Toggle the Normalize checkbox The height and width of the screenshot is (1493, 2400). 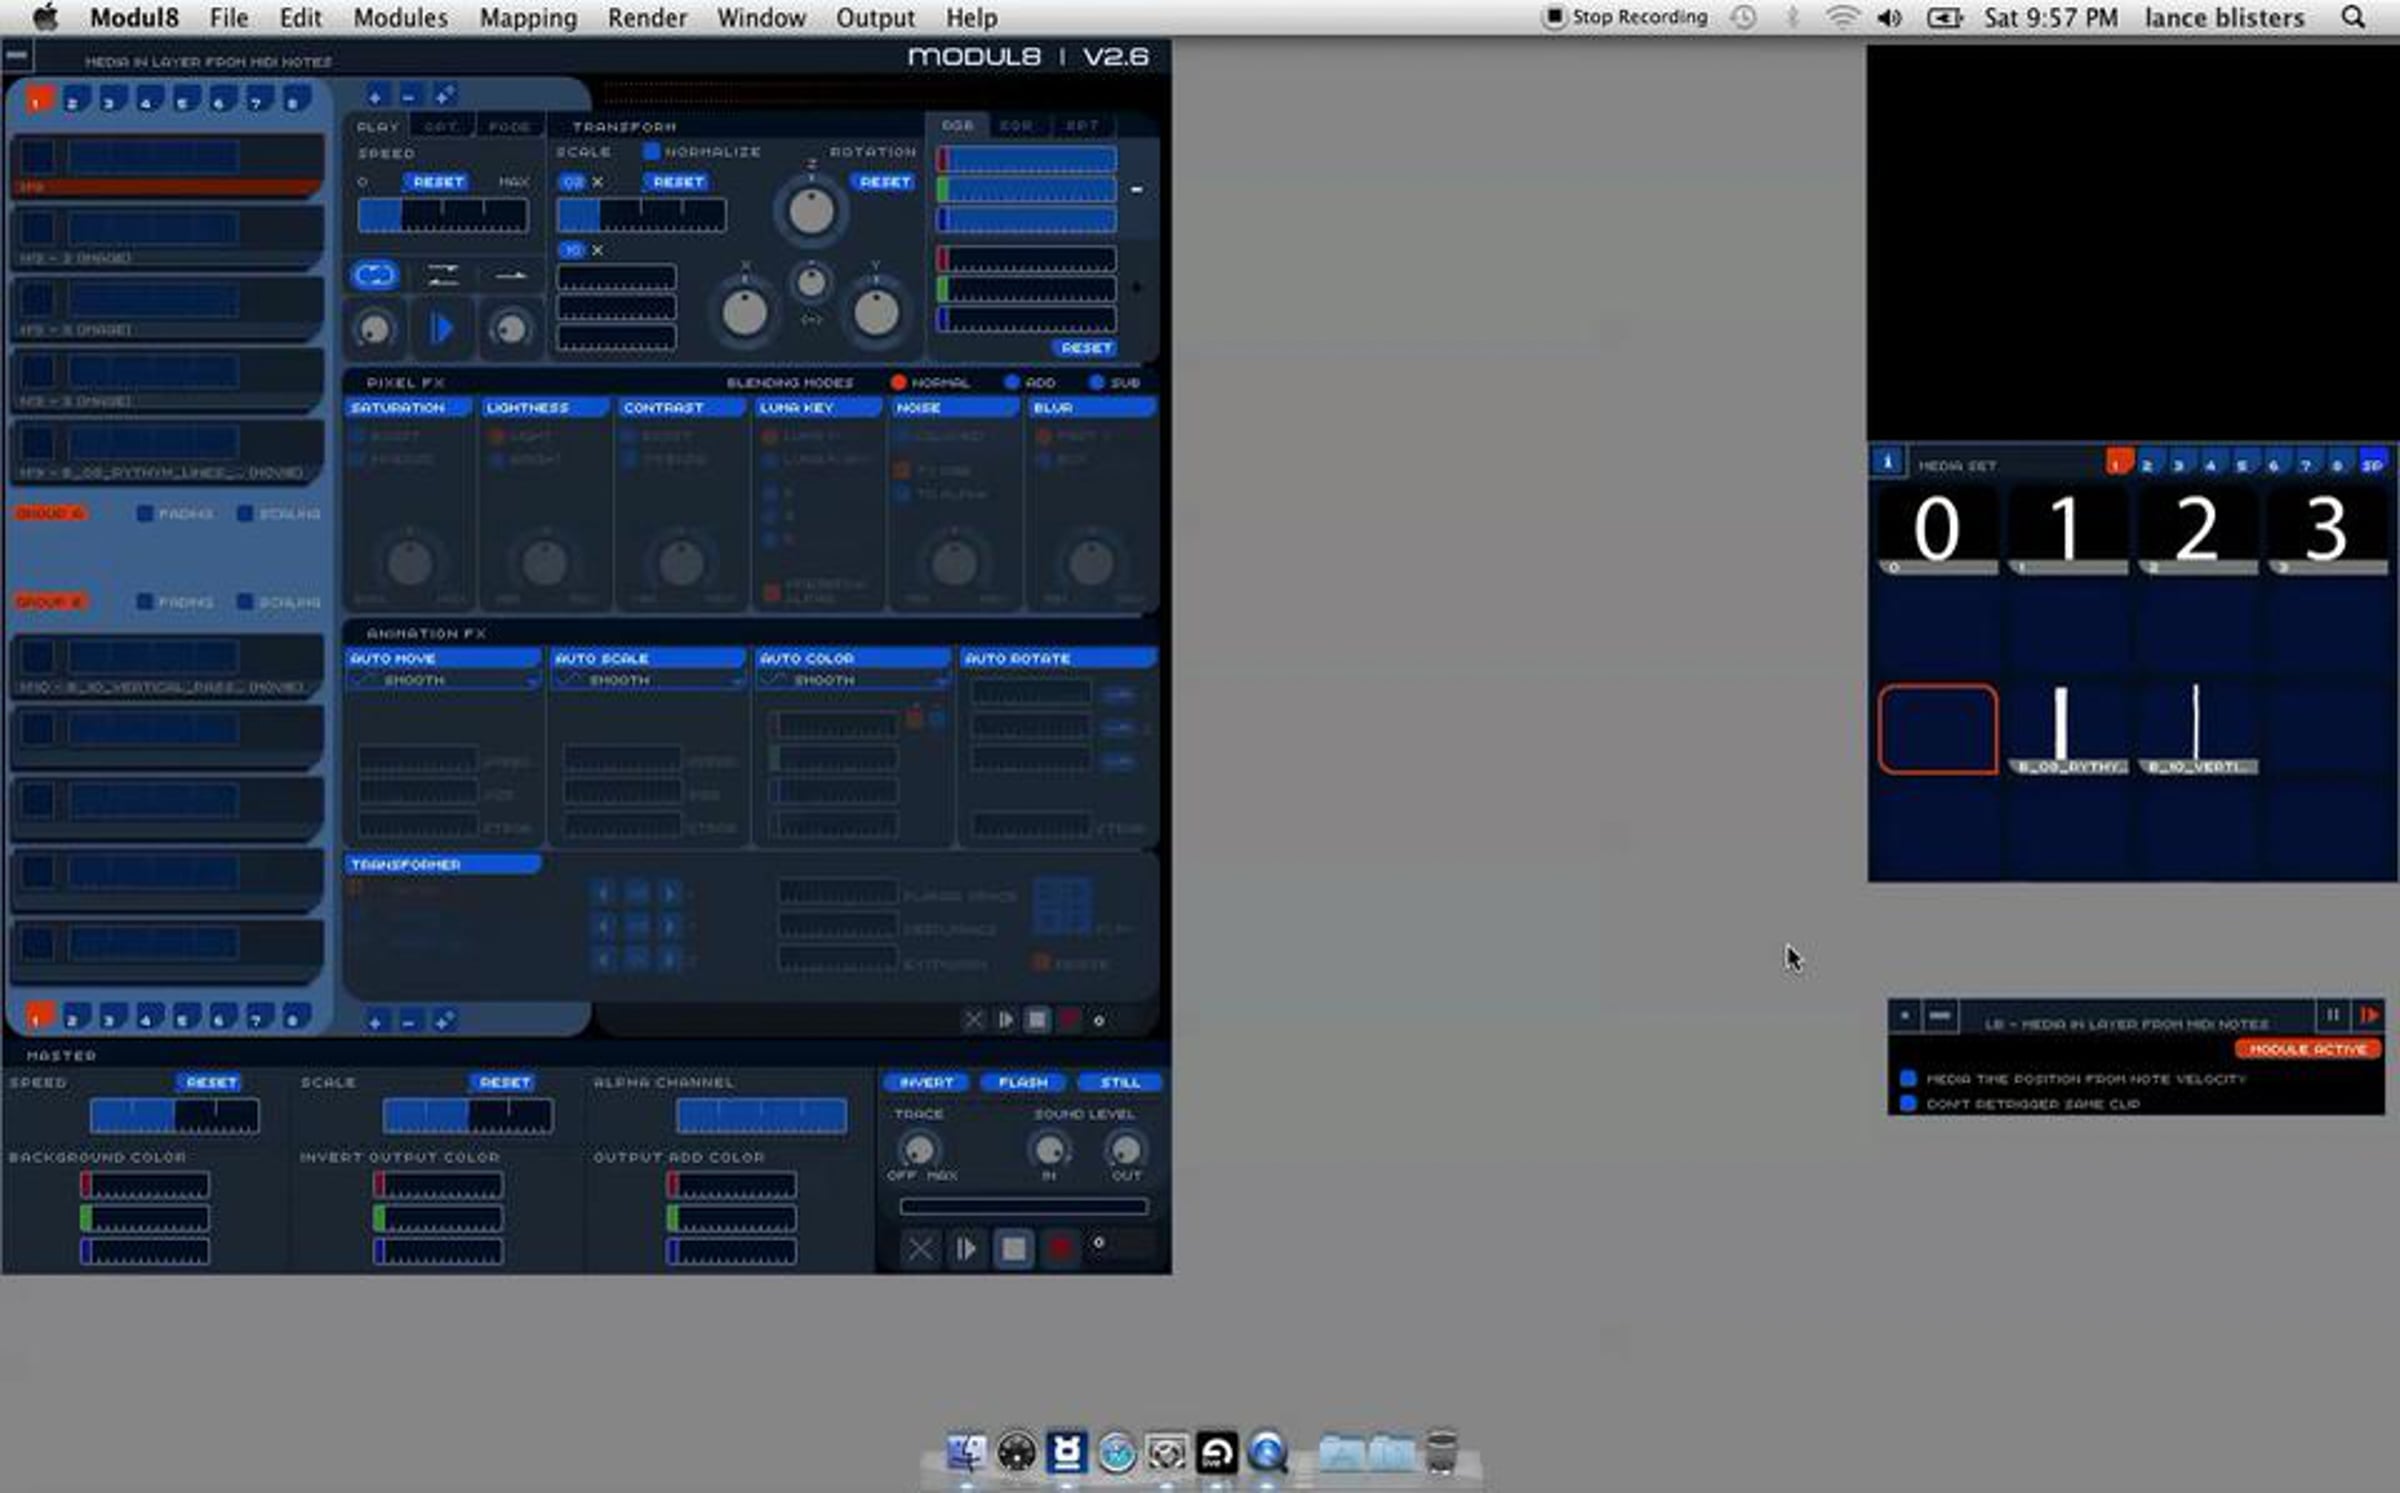(652, 152)
